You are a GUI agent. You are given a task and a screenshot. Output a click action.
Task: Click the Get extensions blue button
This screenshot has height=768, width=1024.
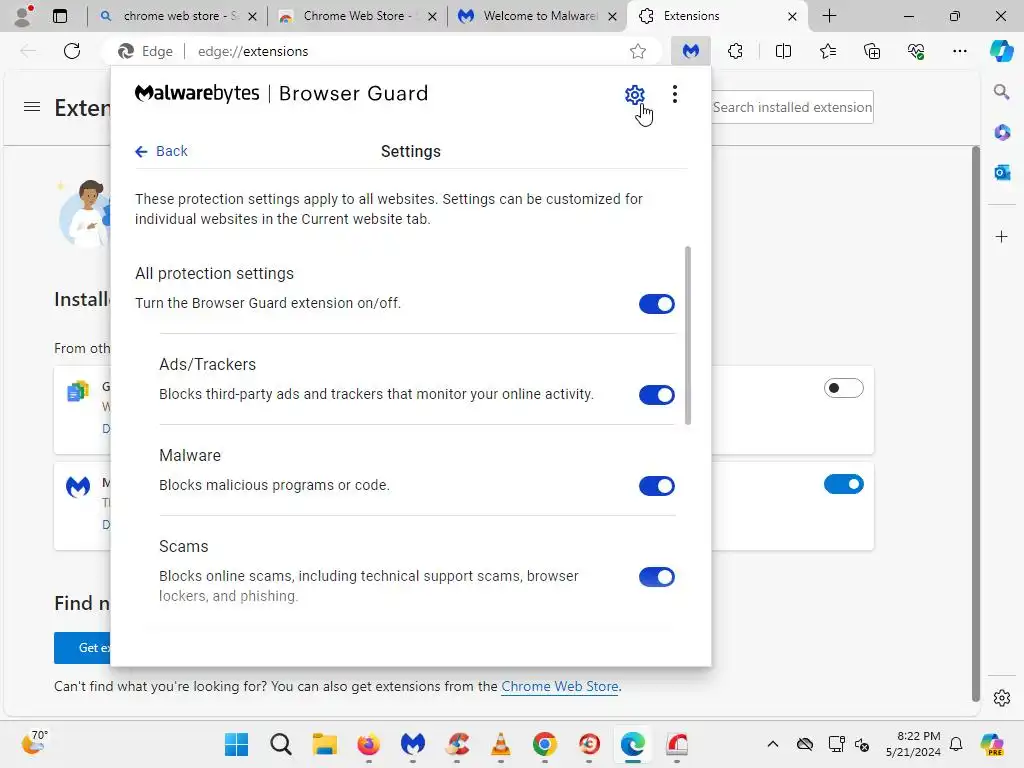coord(83,648)
